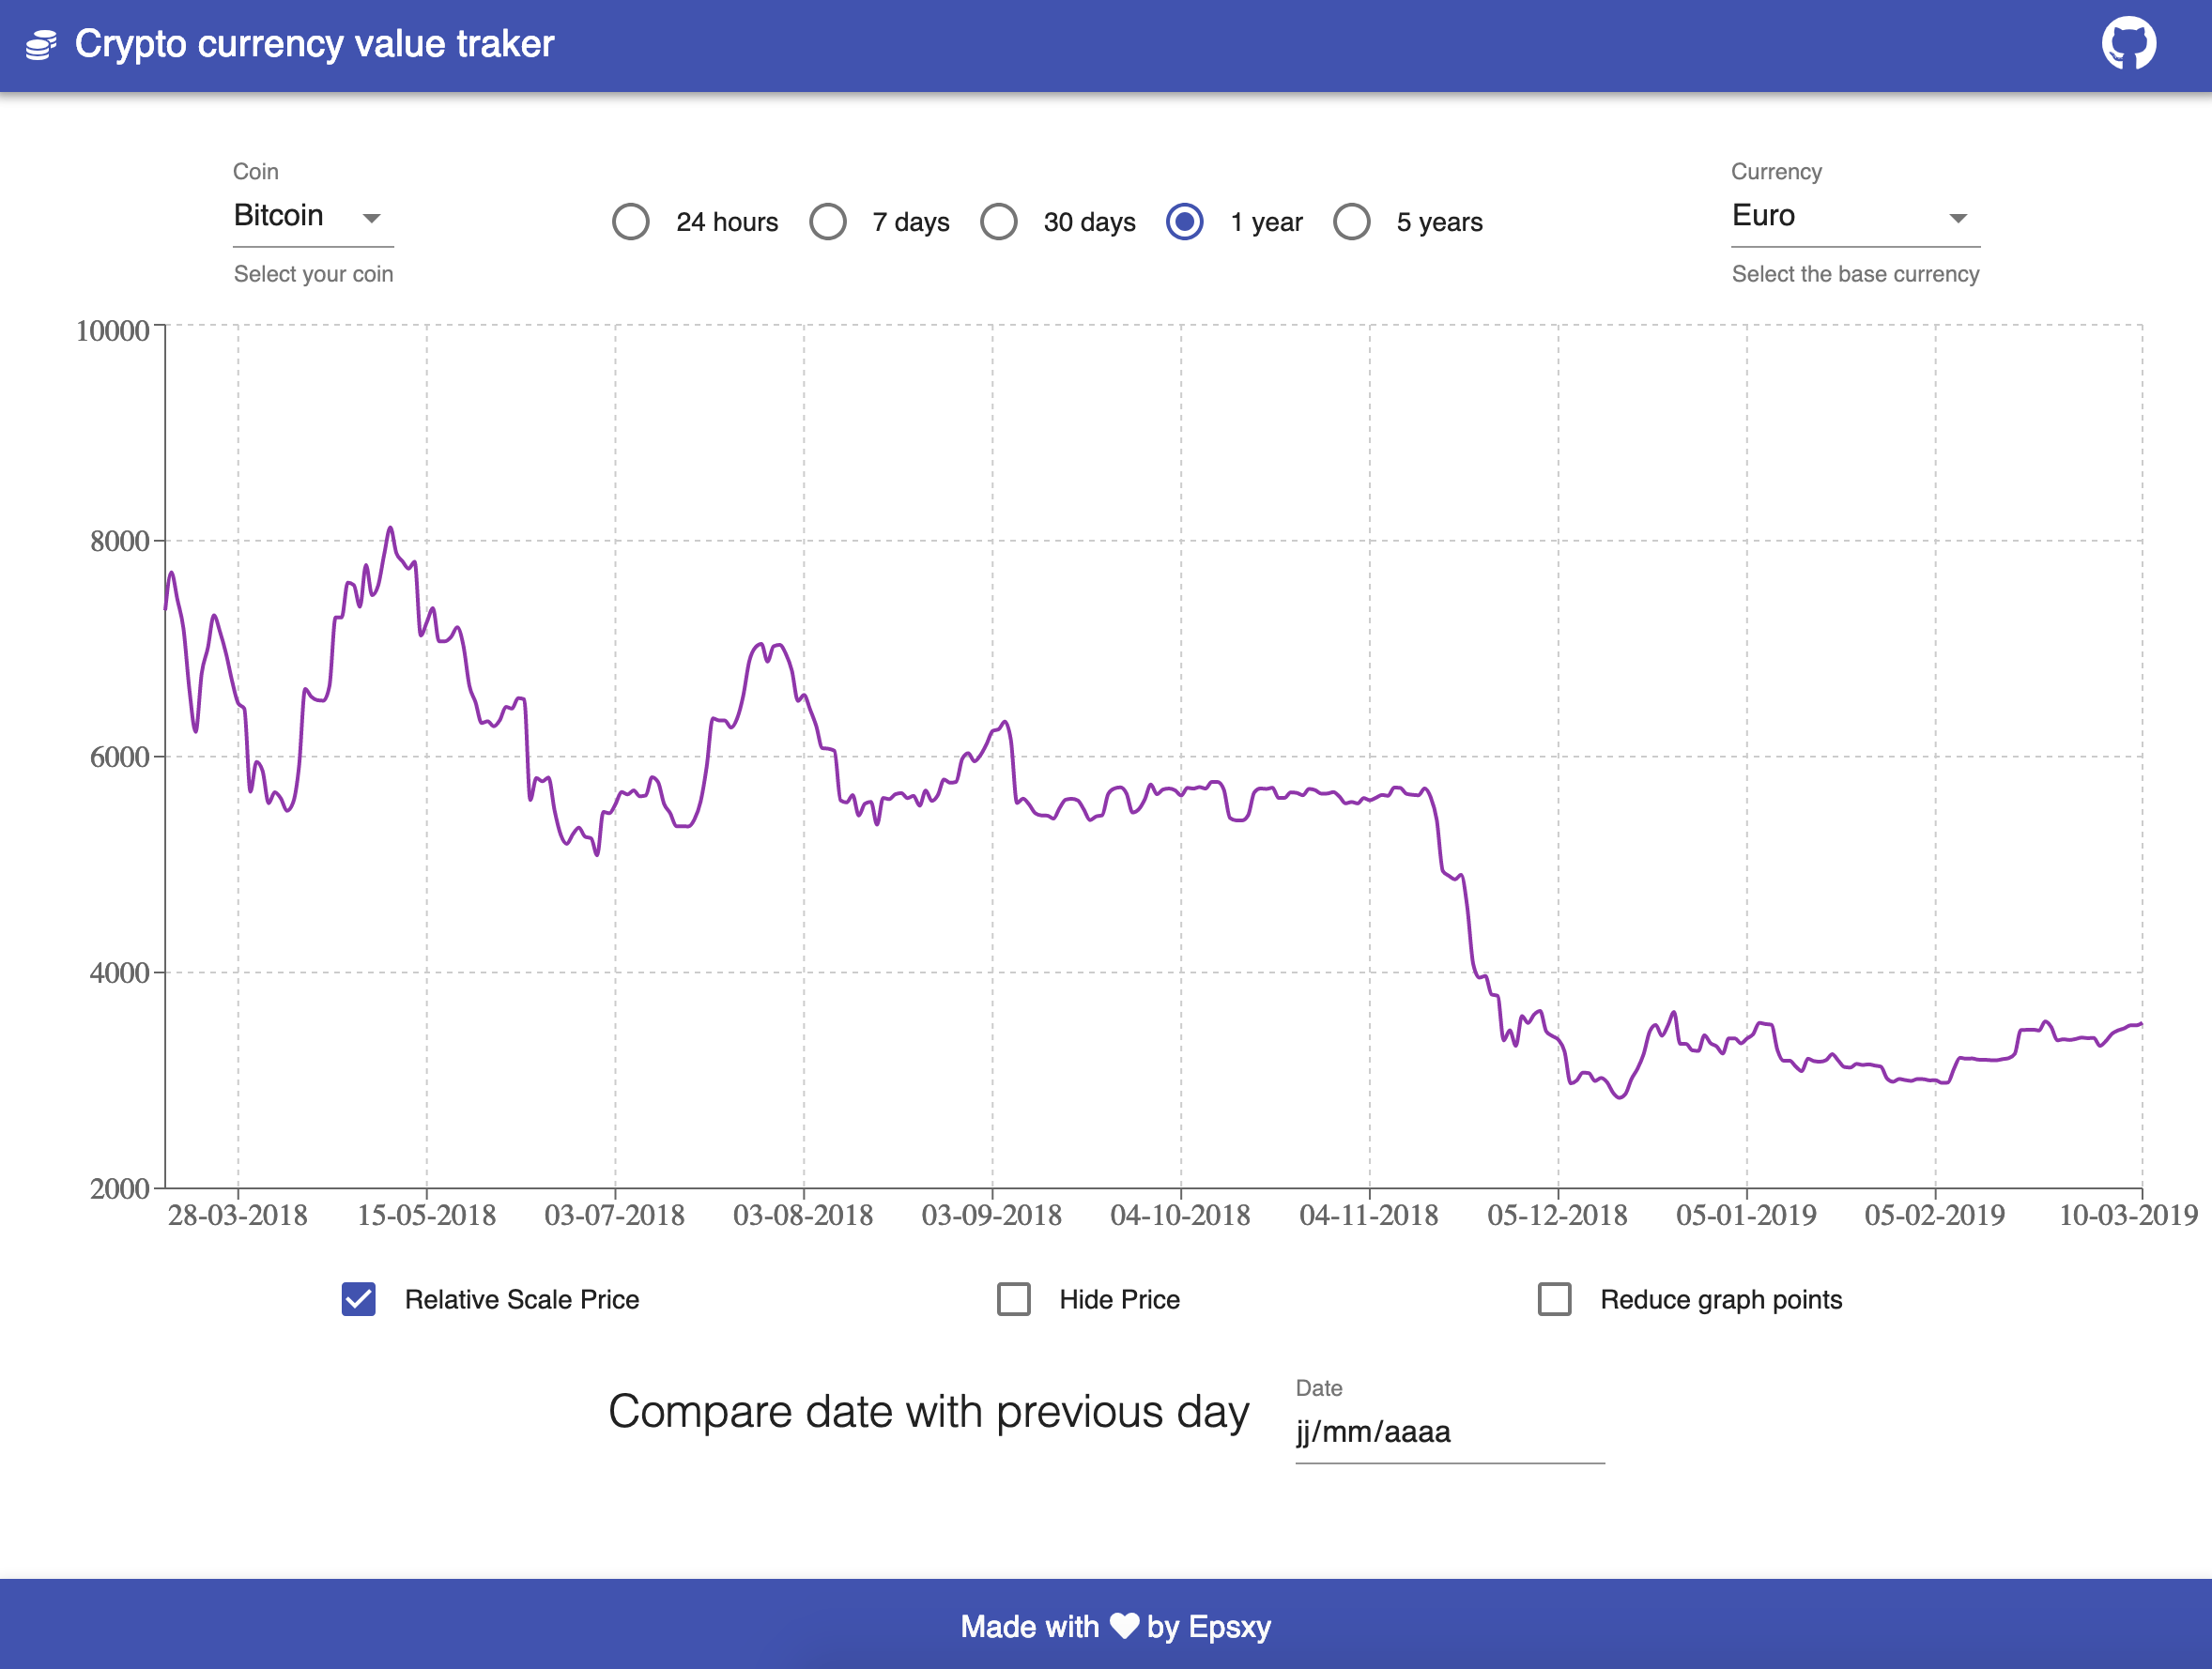
Task: Click 'Compare date with previous day' heading
Action: tap(929, 1412)
